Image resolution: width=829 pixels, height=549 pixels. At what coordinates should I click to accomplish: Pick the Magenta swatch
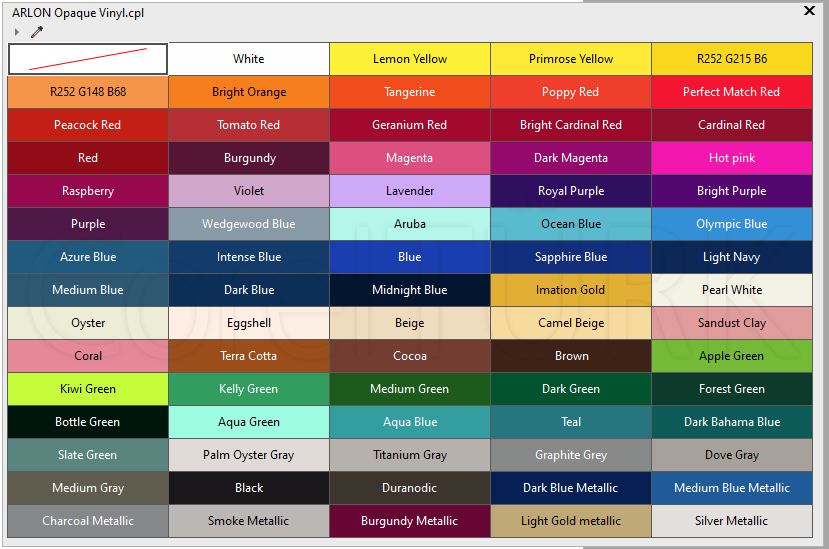[x=410, y=158]
